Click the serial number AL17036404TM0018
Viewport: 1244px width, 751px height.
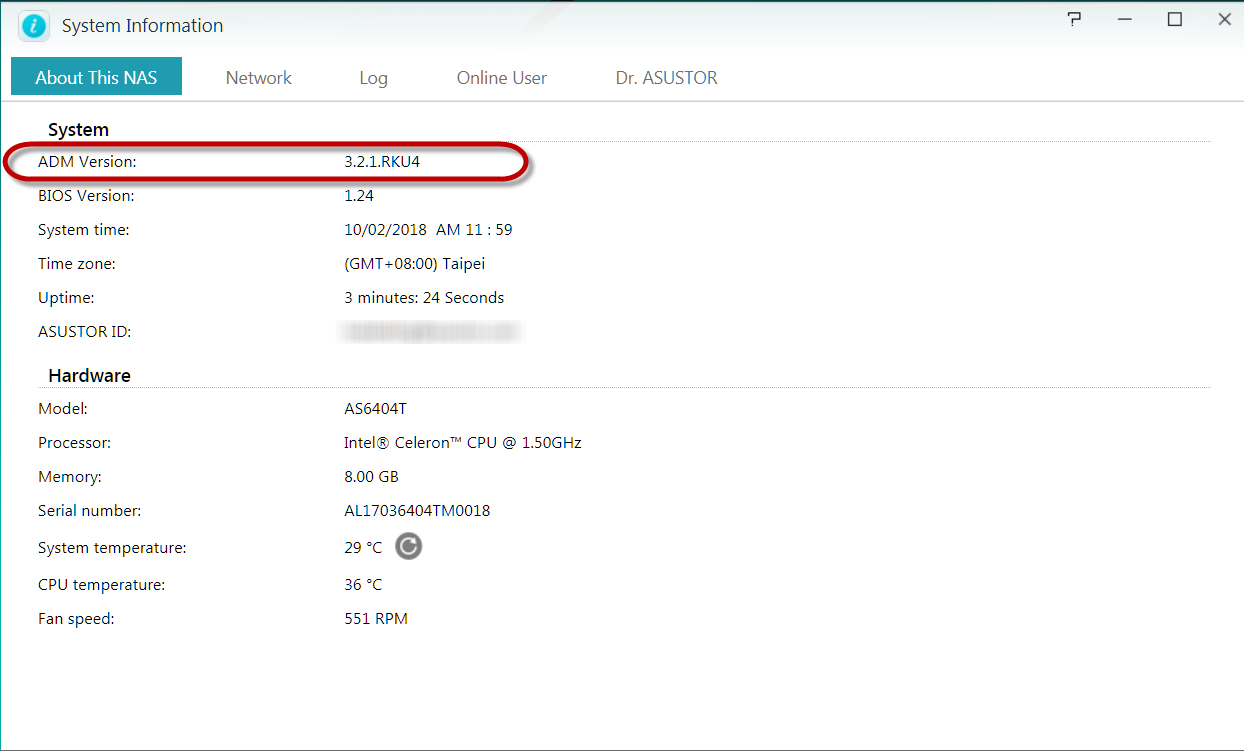[417, 511]
